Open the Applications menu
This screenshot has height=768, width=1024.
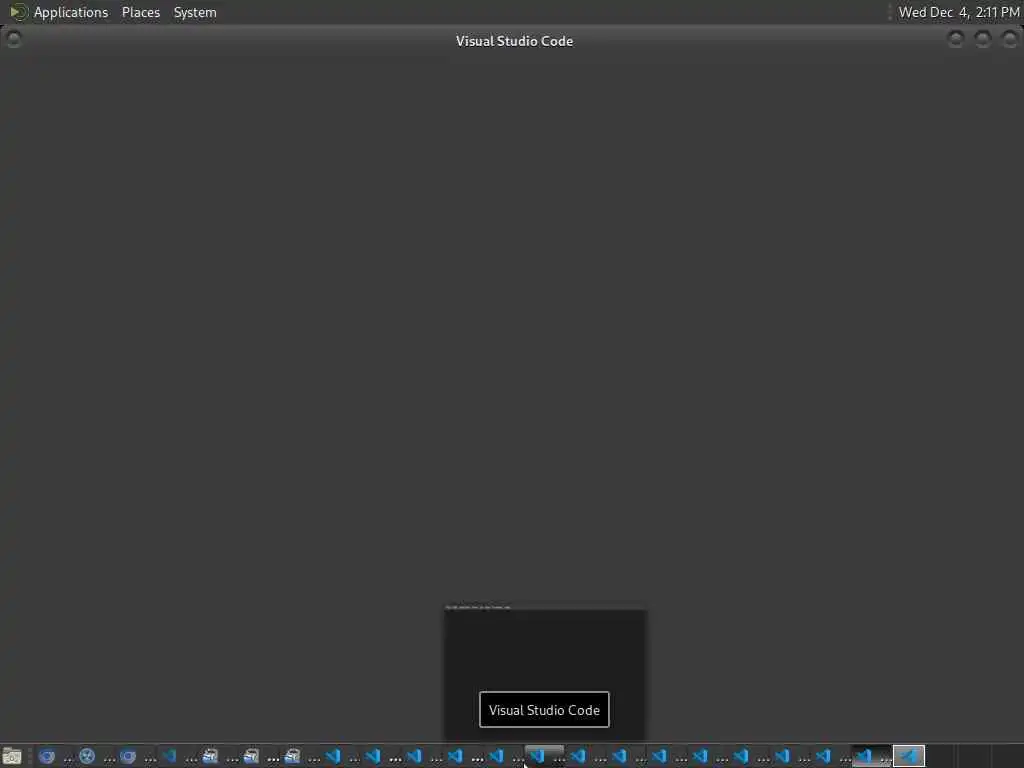[71, 12]
